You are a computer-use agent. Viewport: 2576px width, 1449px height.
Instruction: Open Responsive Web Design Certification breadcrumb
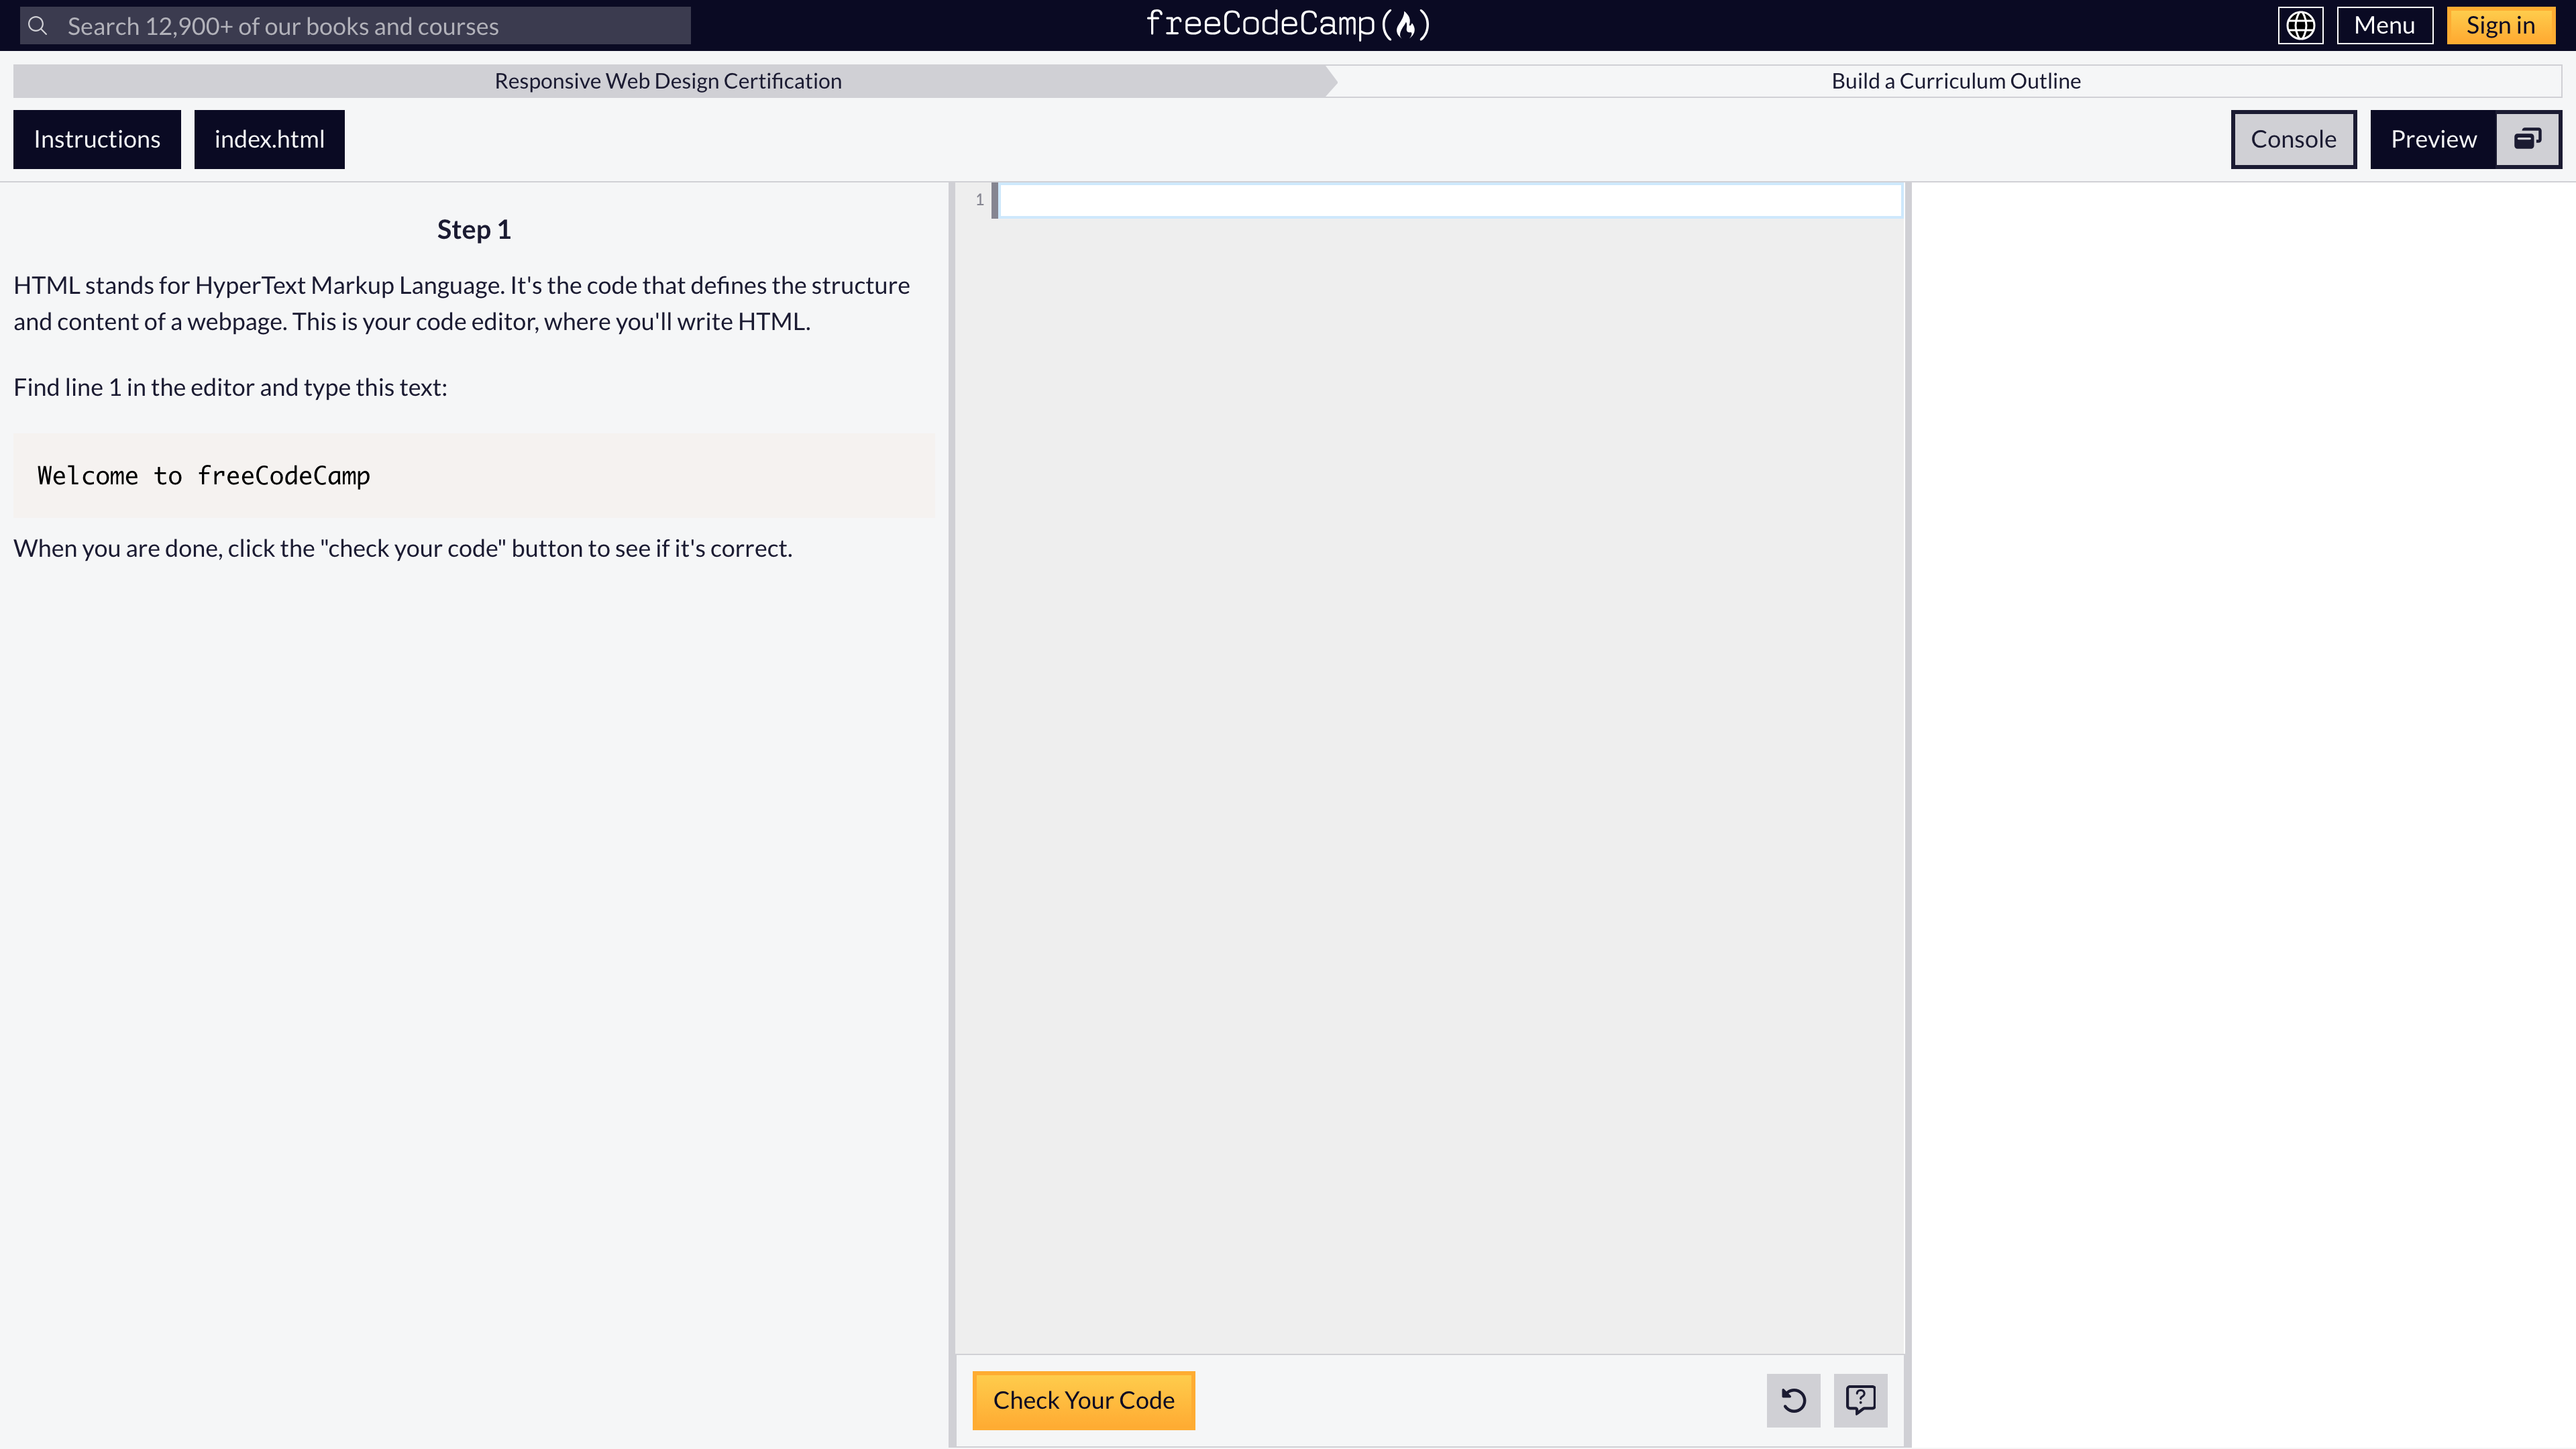668,81
